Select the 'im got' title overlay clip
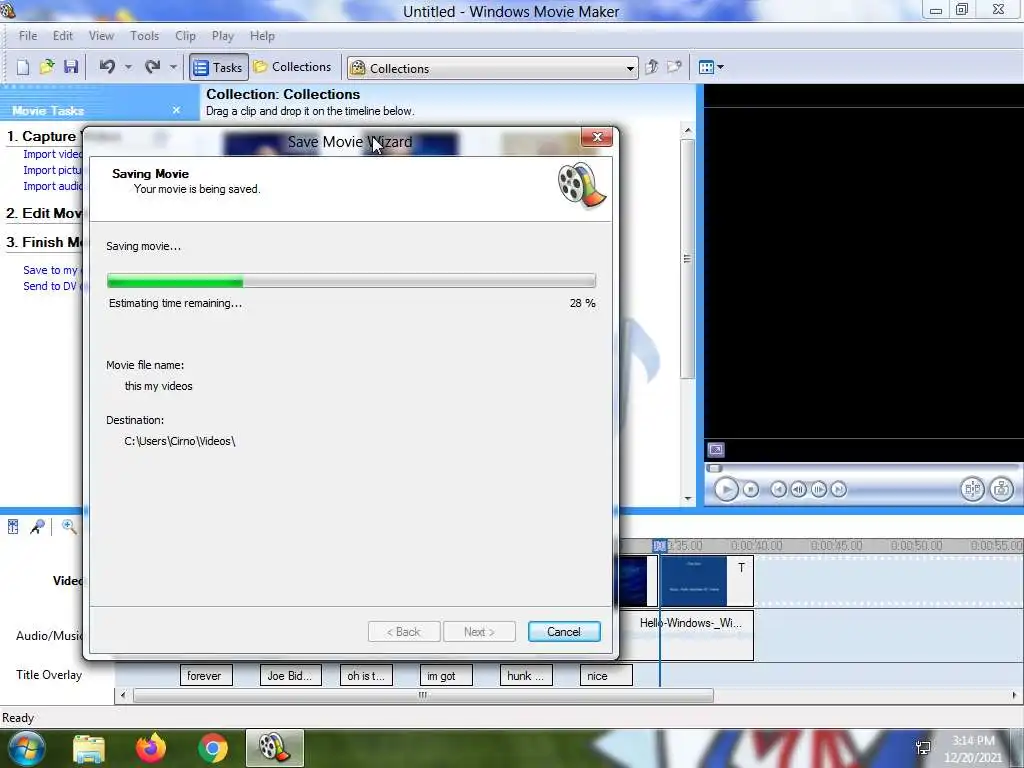Image resolution: width=1024 pixels, height=768 pixels. click(446, 676)
